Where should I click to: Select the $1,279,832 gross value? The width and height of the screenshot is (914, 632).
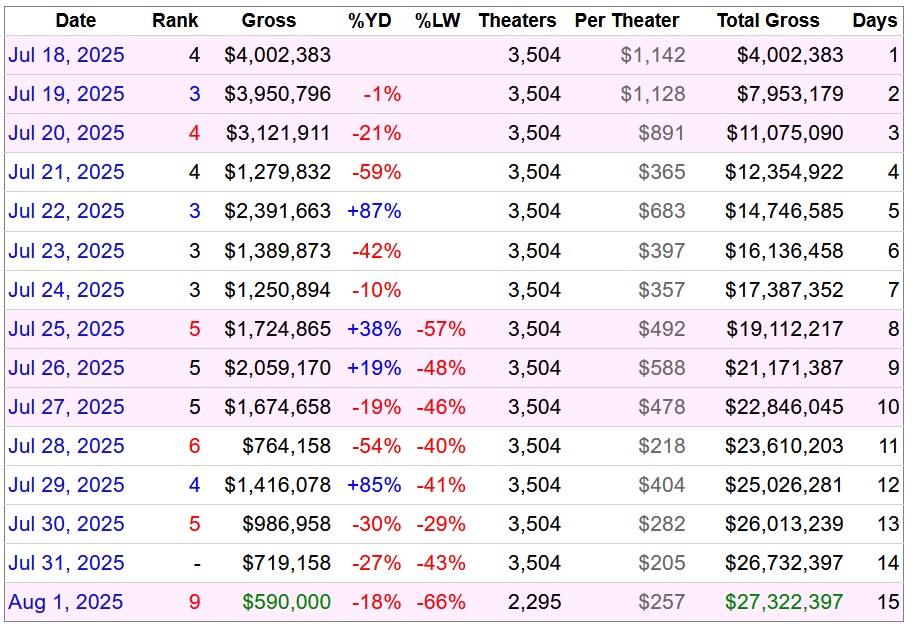[x=277, y=173]
